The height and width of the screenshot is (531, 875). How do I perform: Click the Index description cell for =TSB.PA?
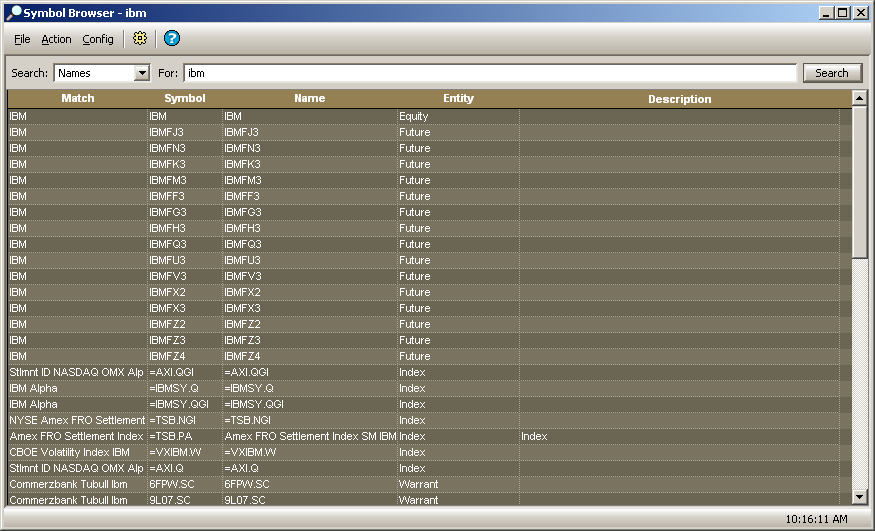pyautogui.click(x=679, y=436)
